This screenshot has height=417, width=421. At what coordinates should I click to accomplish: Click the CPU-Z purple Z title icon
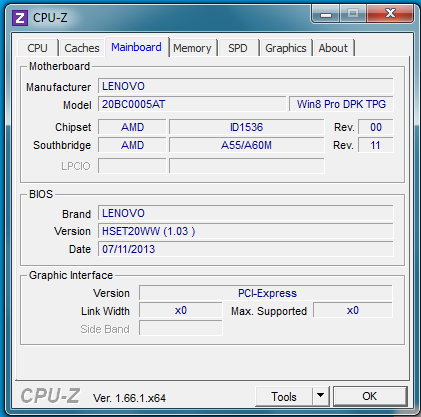[x=20, y=18]
